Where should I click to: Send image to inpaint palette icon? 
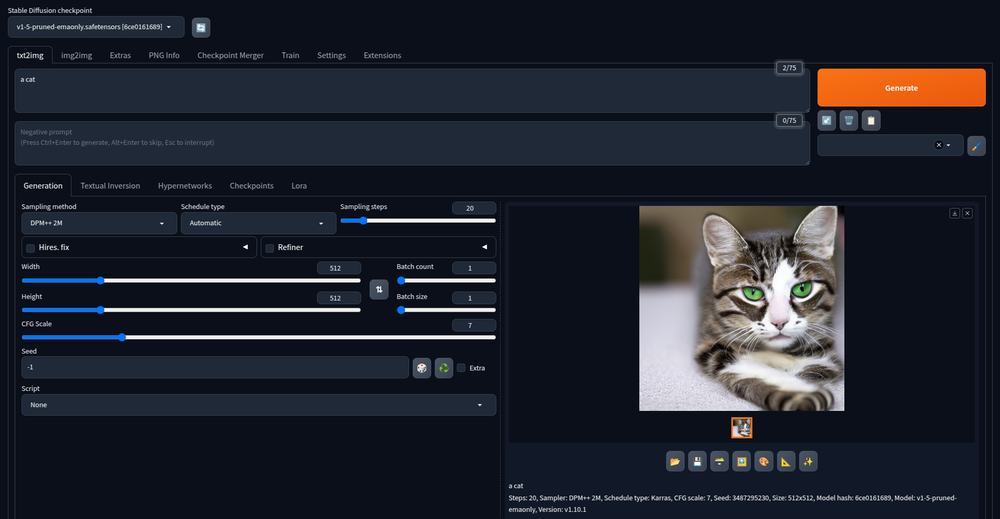764,462
